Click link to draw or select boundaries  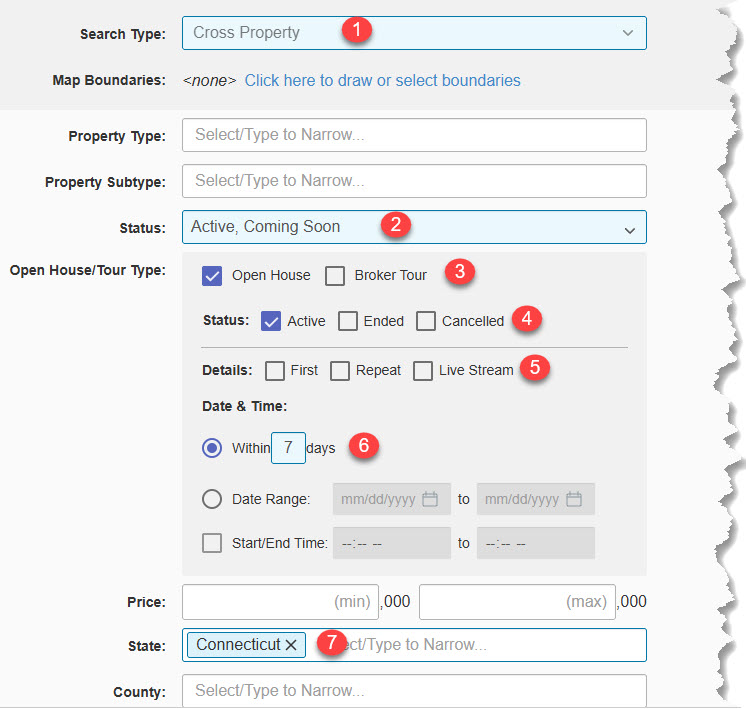(383, 80)
